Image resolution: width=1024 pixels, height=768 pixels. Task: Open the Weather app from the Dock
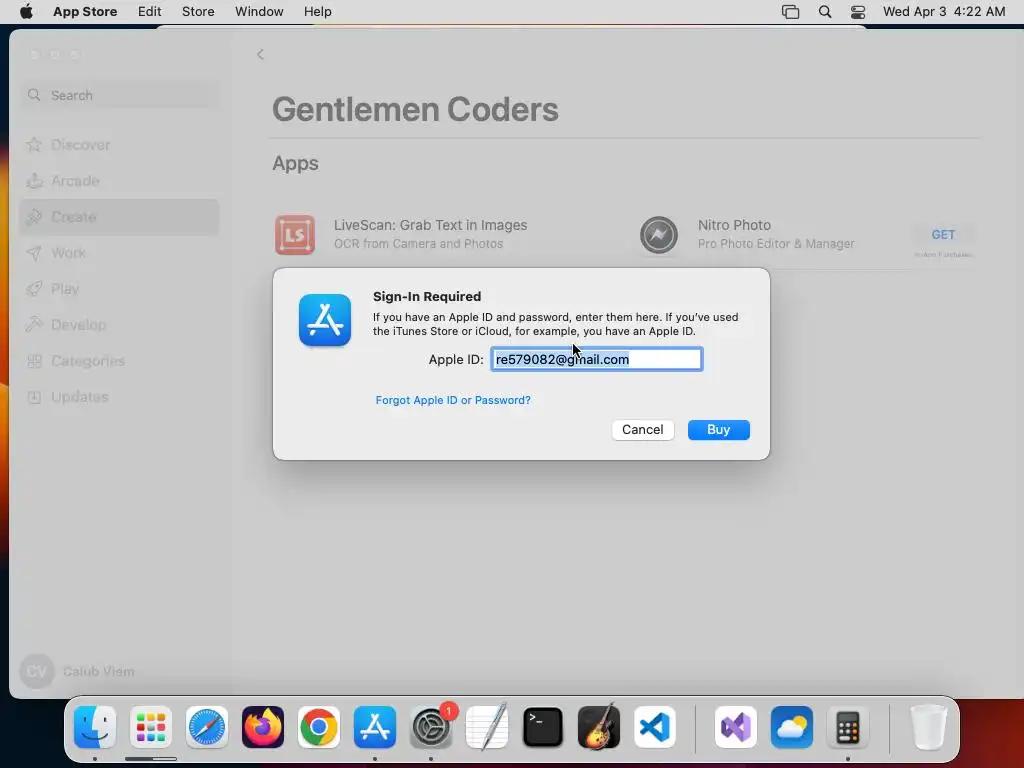[x=792, y=727]
